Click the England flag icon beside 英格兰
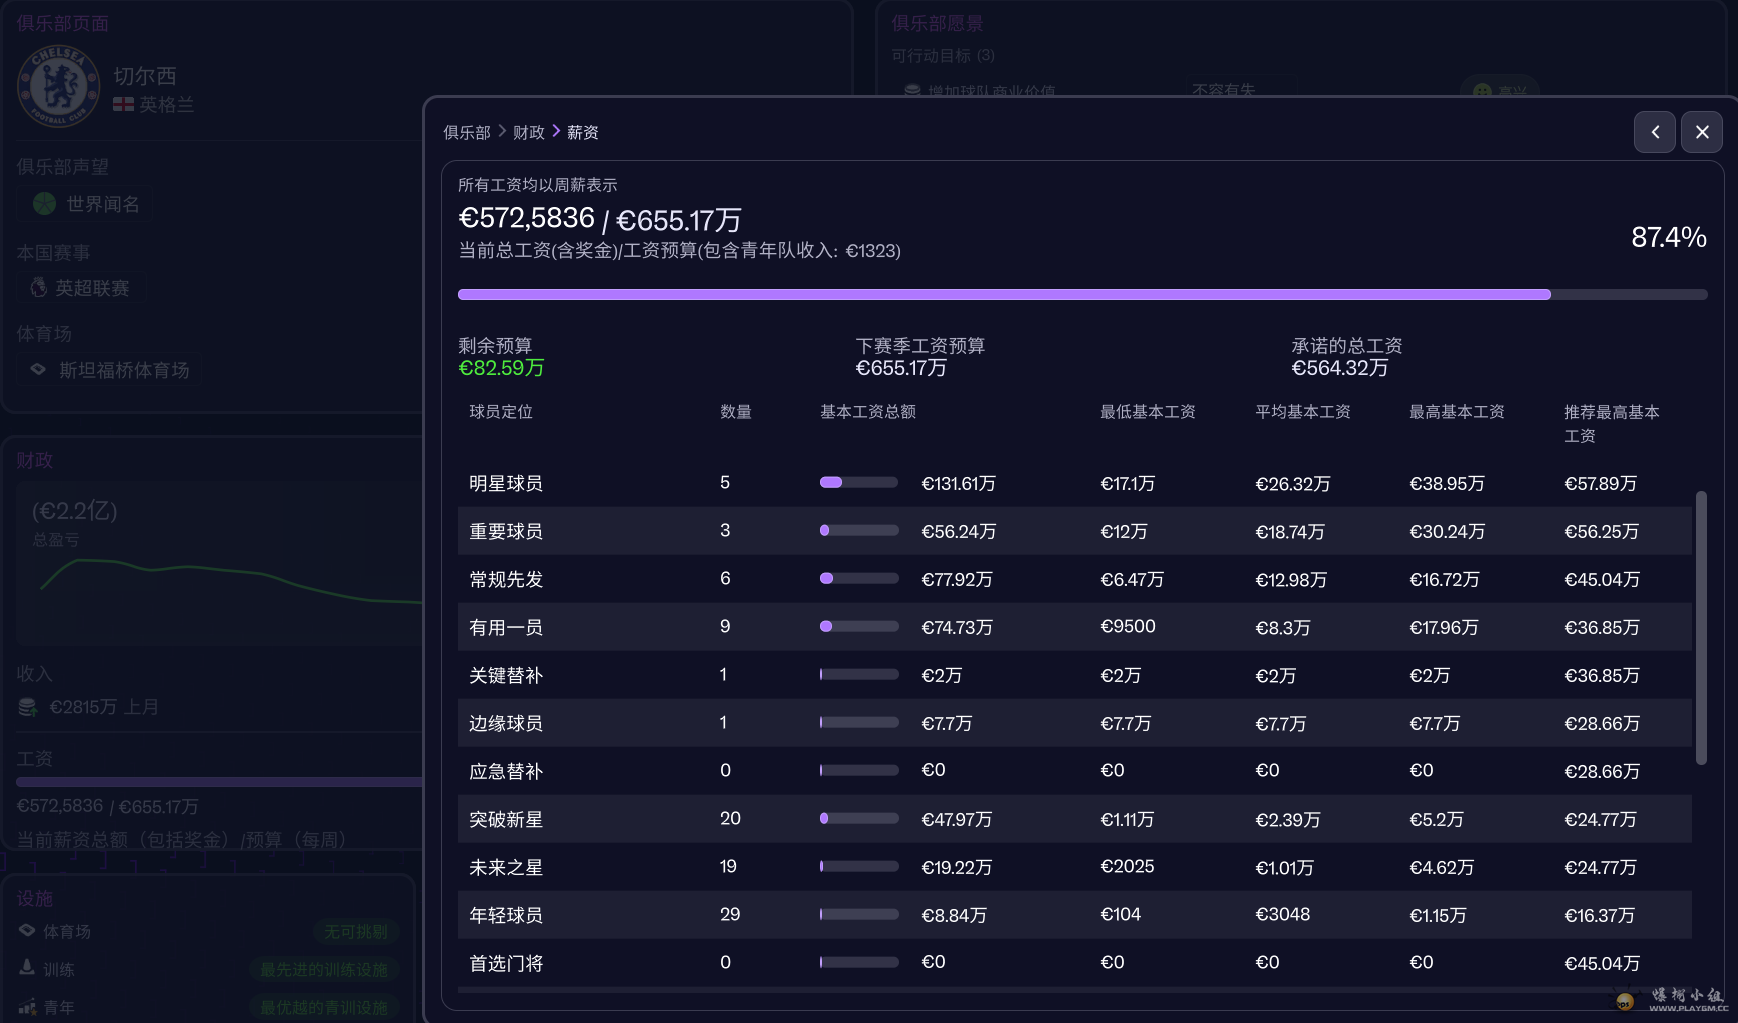Viewport: 1738px width, 1023px height. tap(123, 104)
